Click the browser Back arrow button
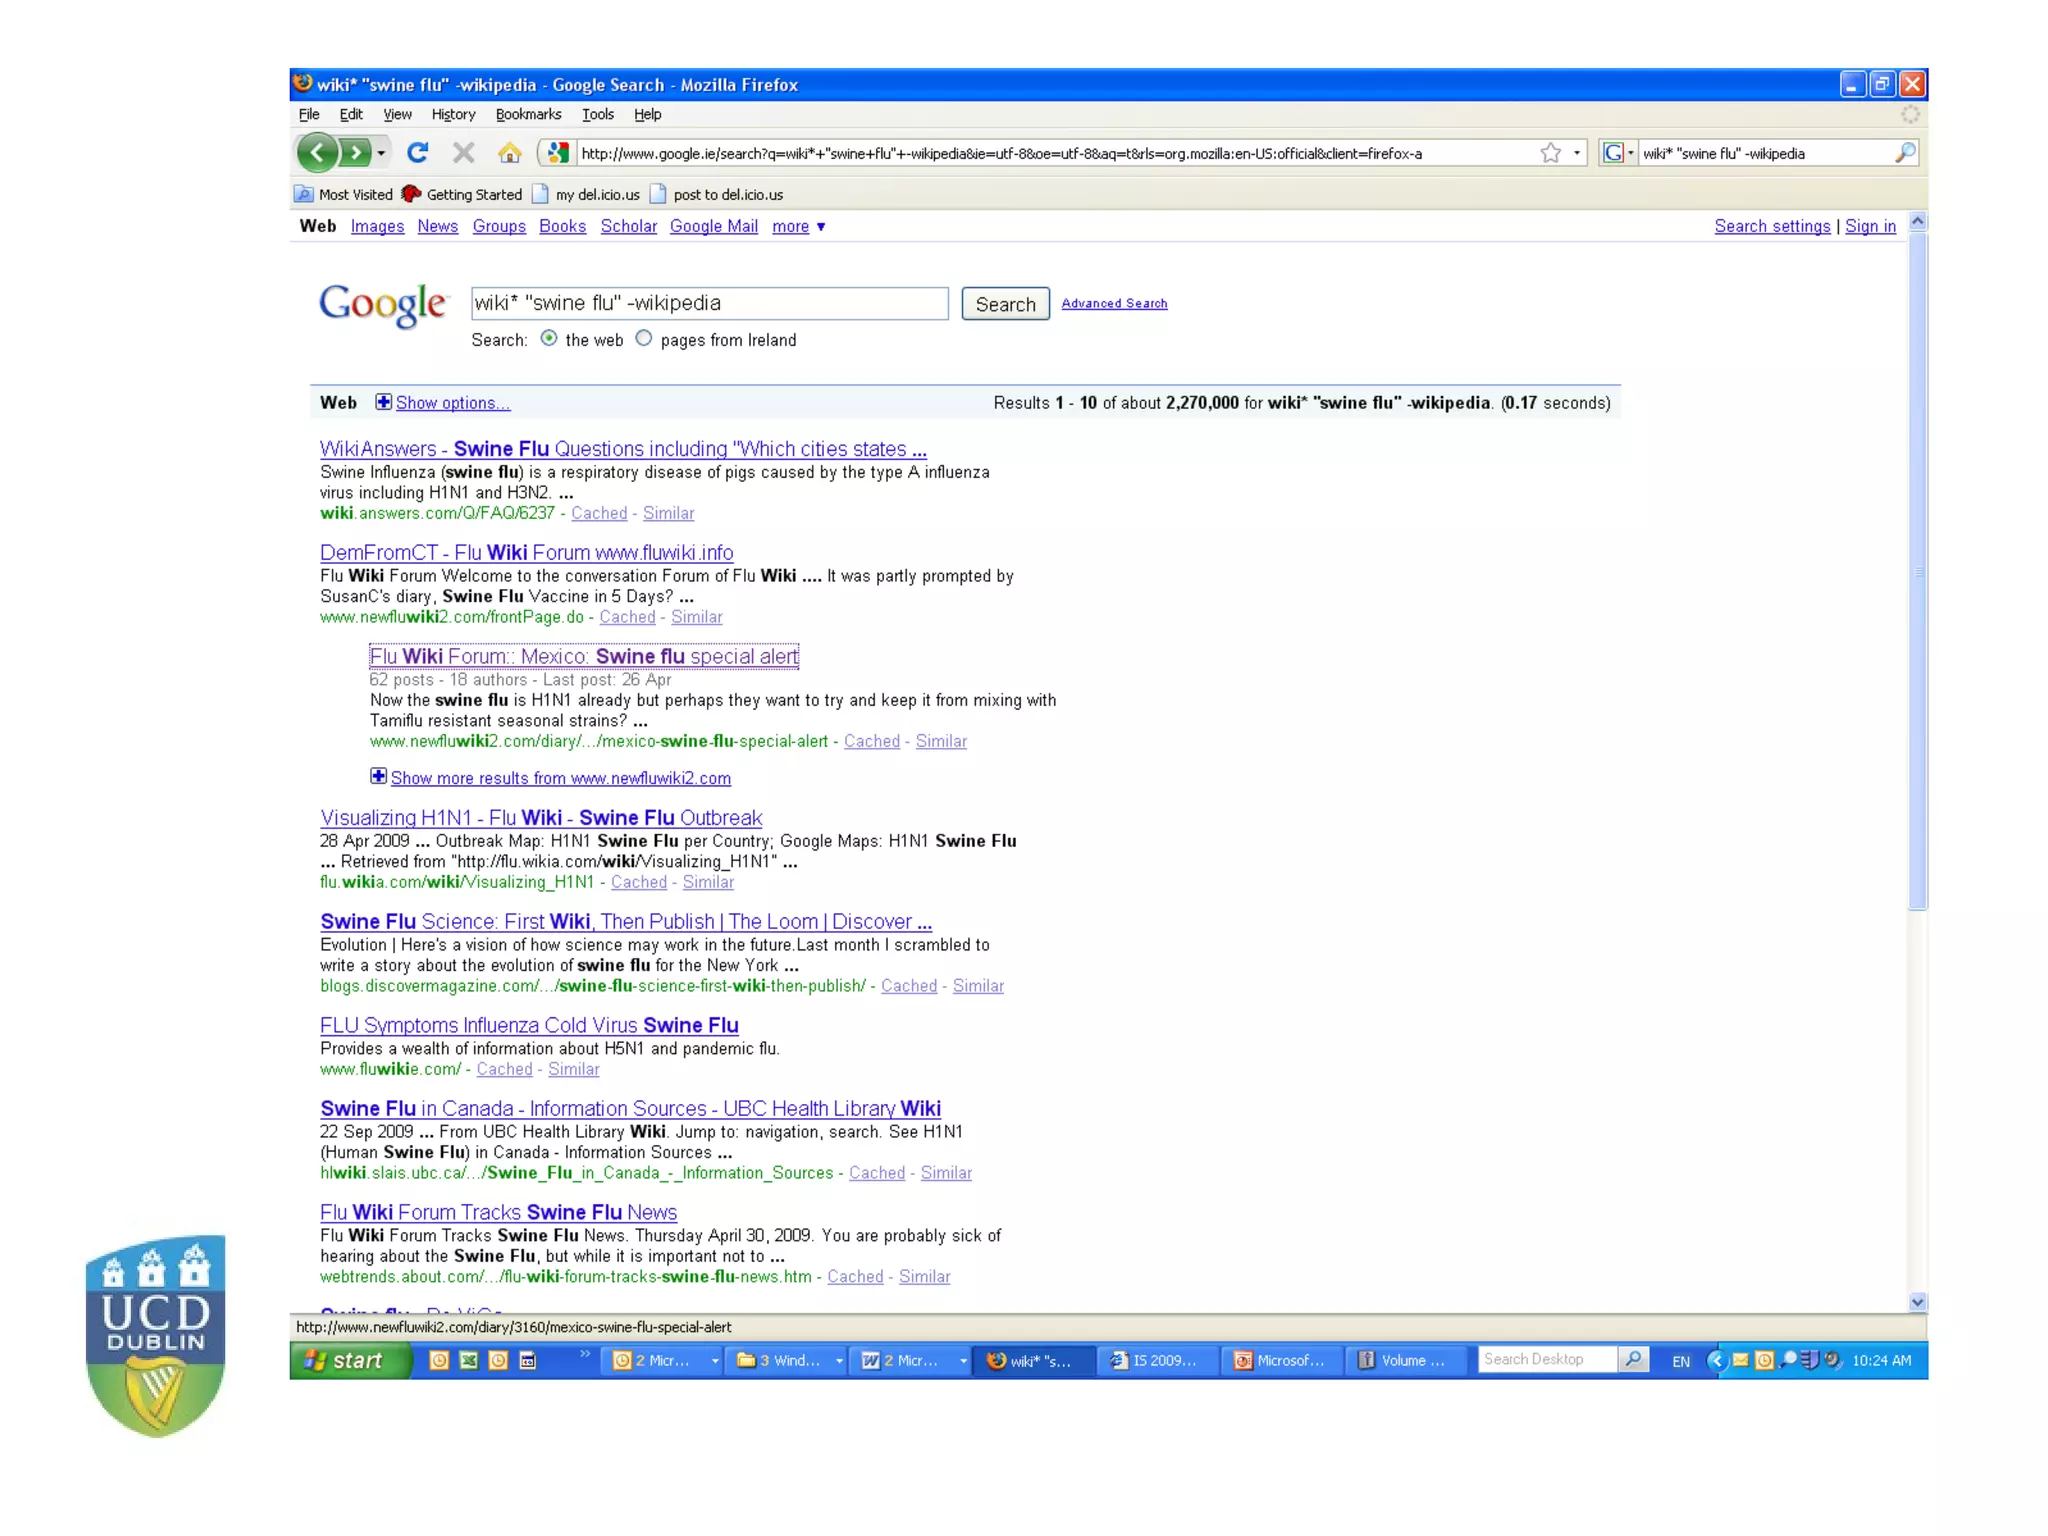The height and width of the screenshot is (1536, 2048). click(x=318, y=153)
